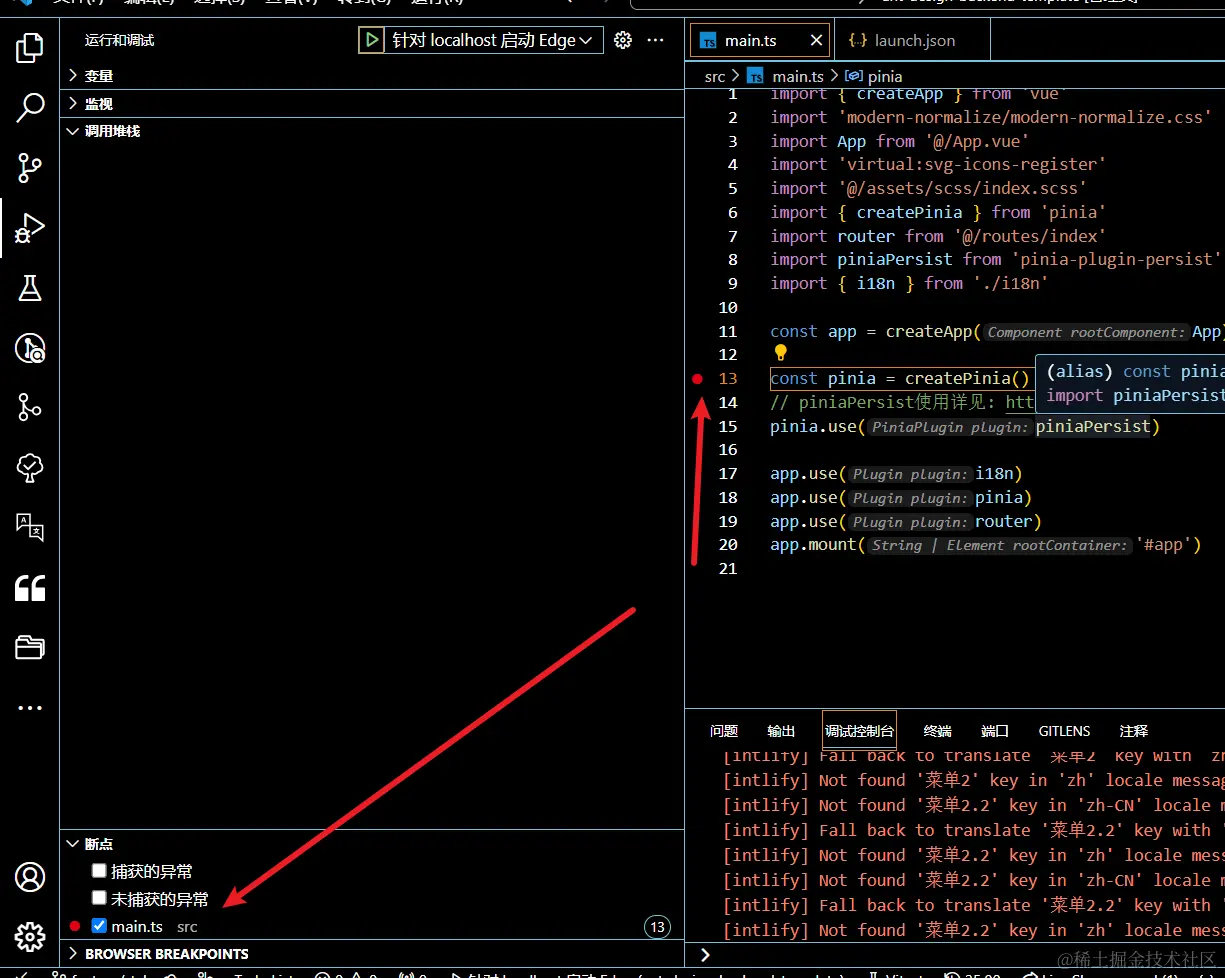Open the Git Graph branch icon view

[30, 407]
